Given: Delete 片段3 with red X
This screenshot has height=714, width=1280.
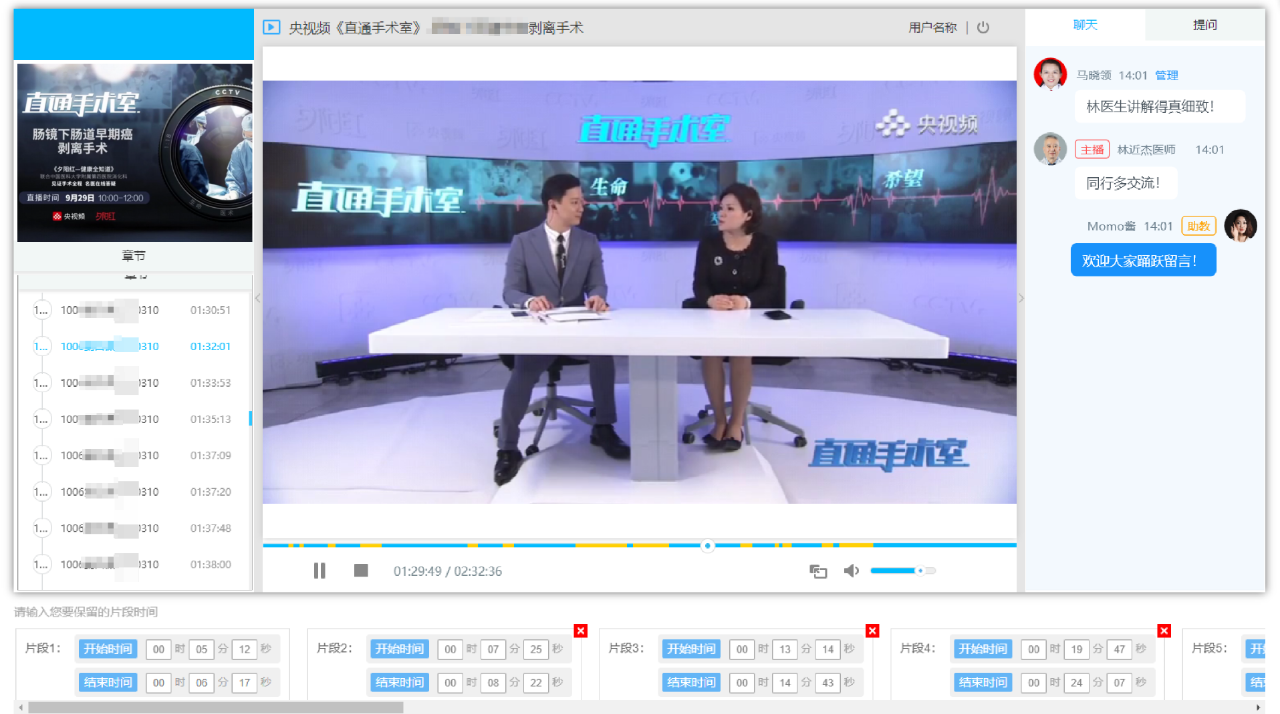Looking at the screenshot, I should (872, 630).
